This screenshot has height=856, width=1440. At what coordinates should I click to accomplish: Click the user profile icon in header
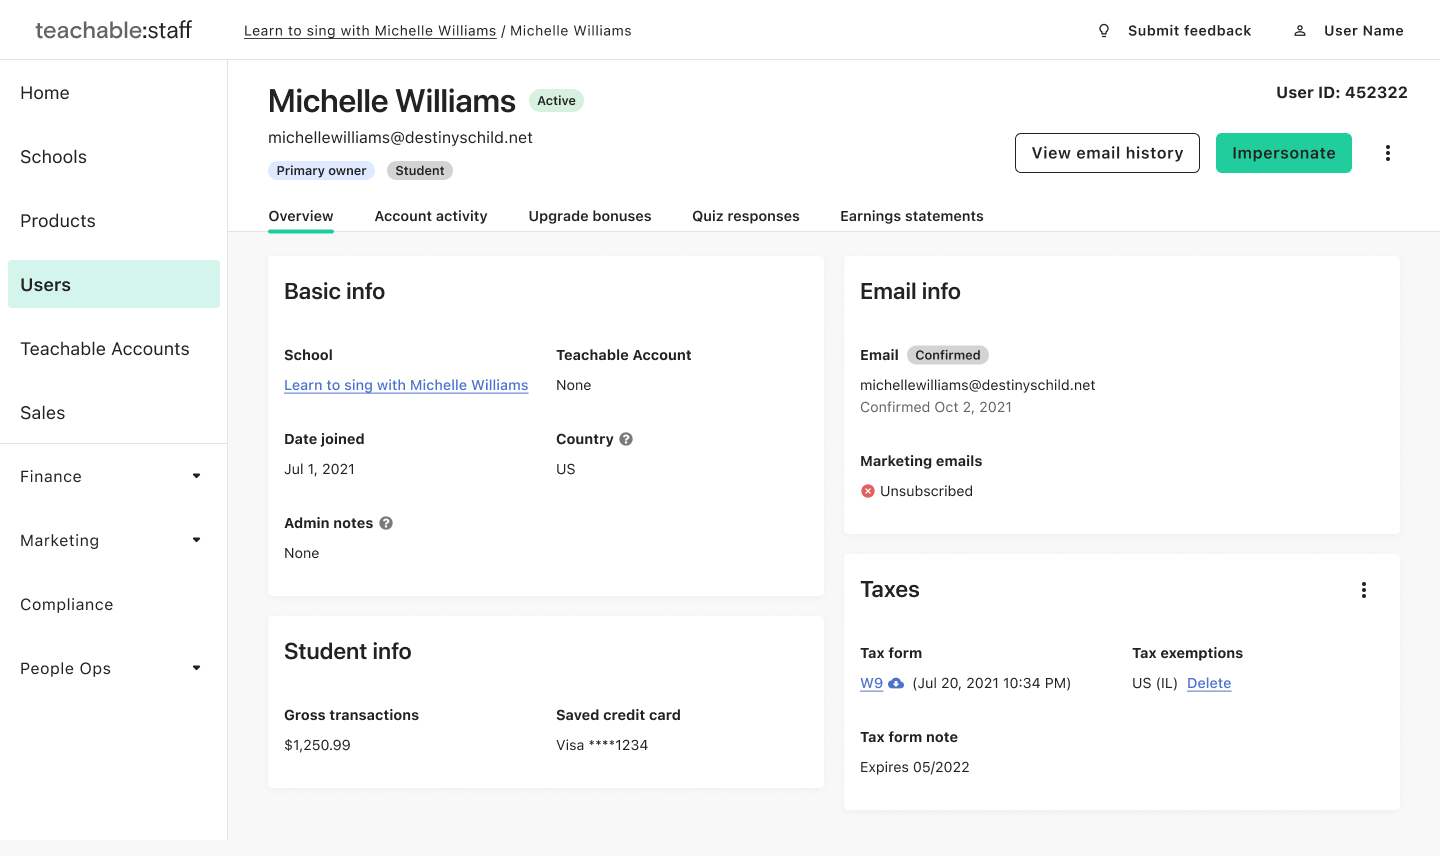(x=1300, y=31)
